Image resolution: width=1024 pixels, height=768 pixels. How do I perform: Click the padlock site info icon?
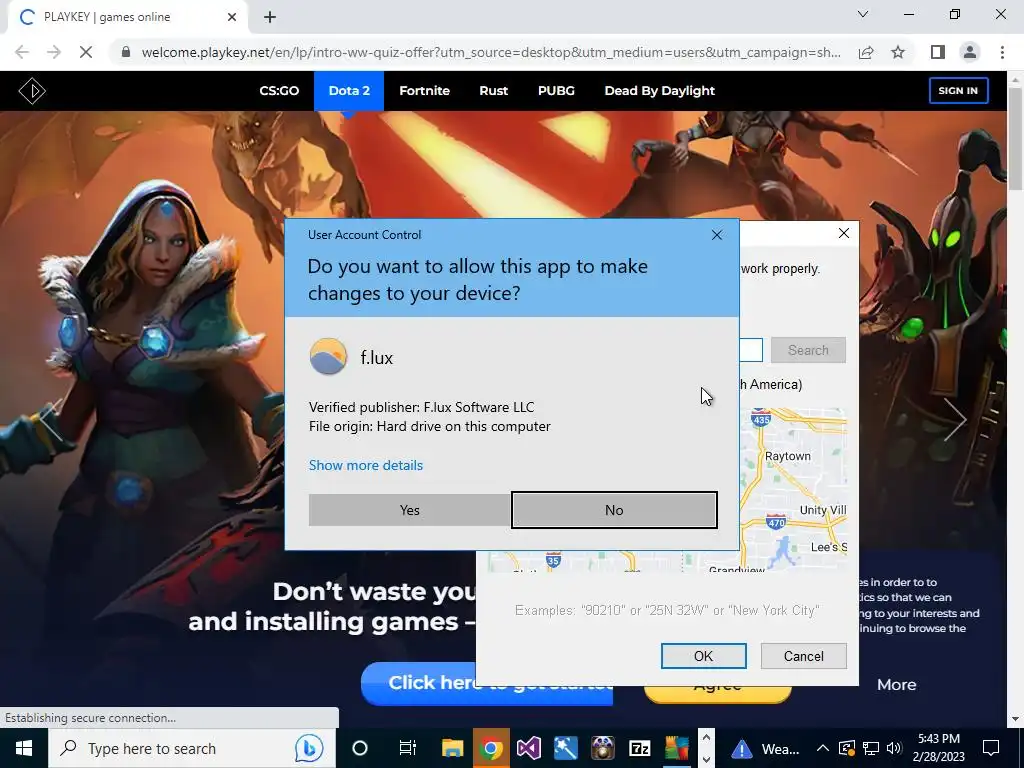click(125, 52)
